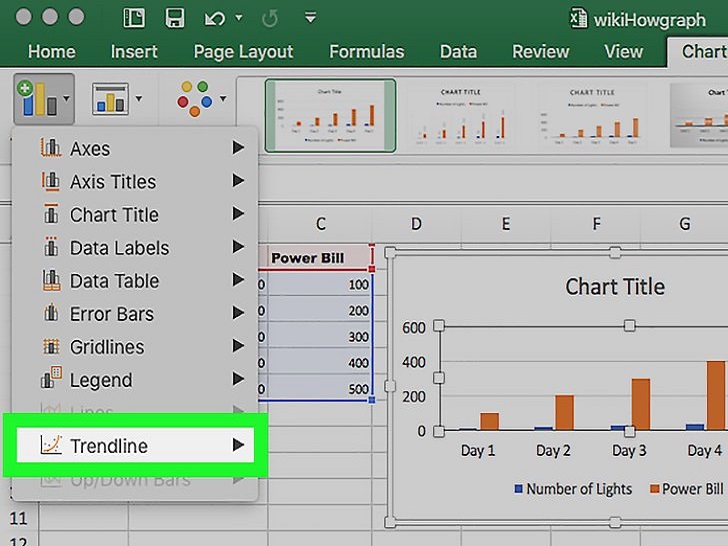Screen dimensions: 728x546
Task: Click the Data Labels menu icon
Action: pyautogui.click(x=51, y=247)
